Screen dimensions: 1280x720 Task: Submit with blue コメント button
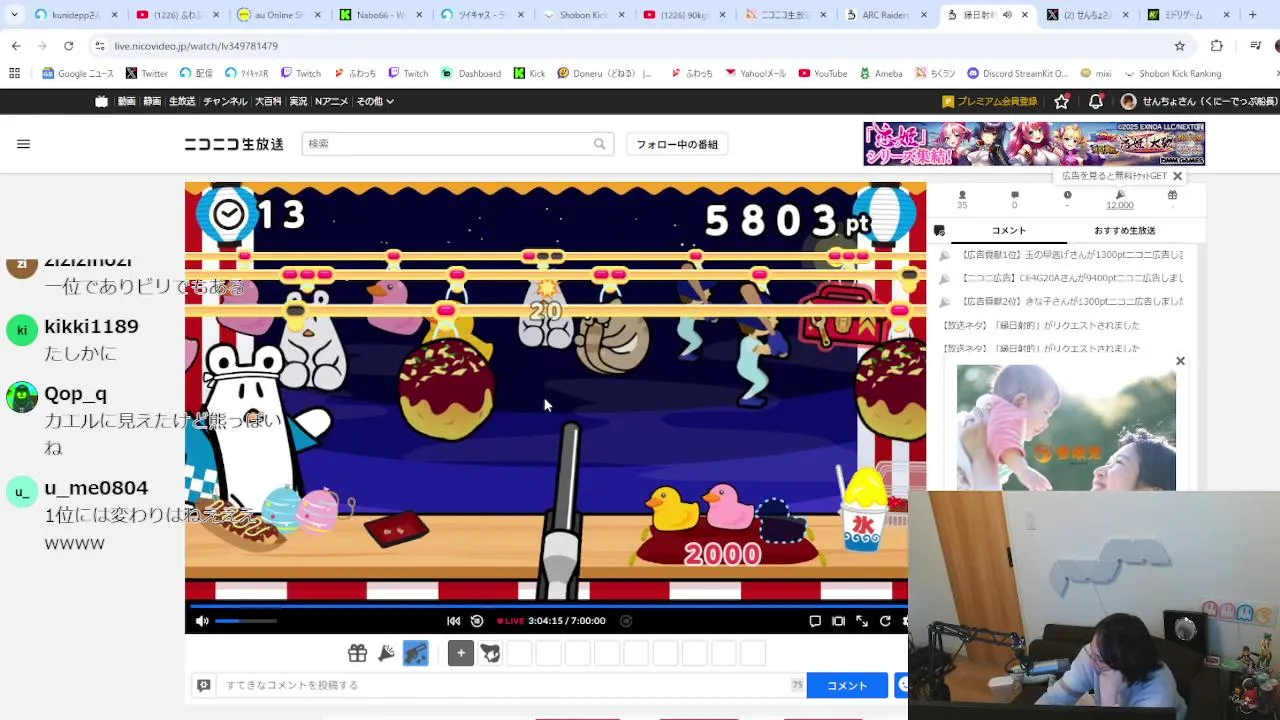click(x=847, y=685)
